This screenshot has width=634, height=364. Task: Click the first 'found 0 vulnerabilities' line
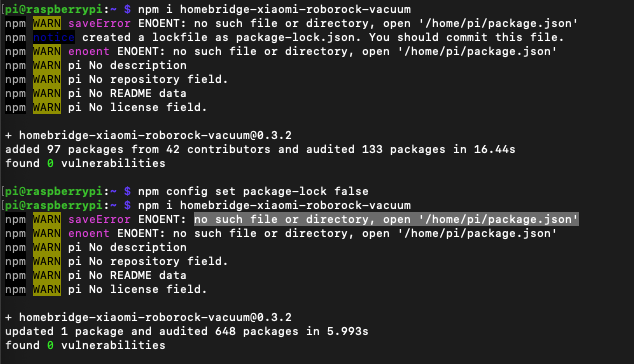pos(85,163)
